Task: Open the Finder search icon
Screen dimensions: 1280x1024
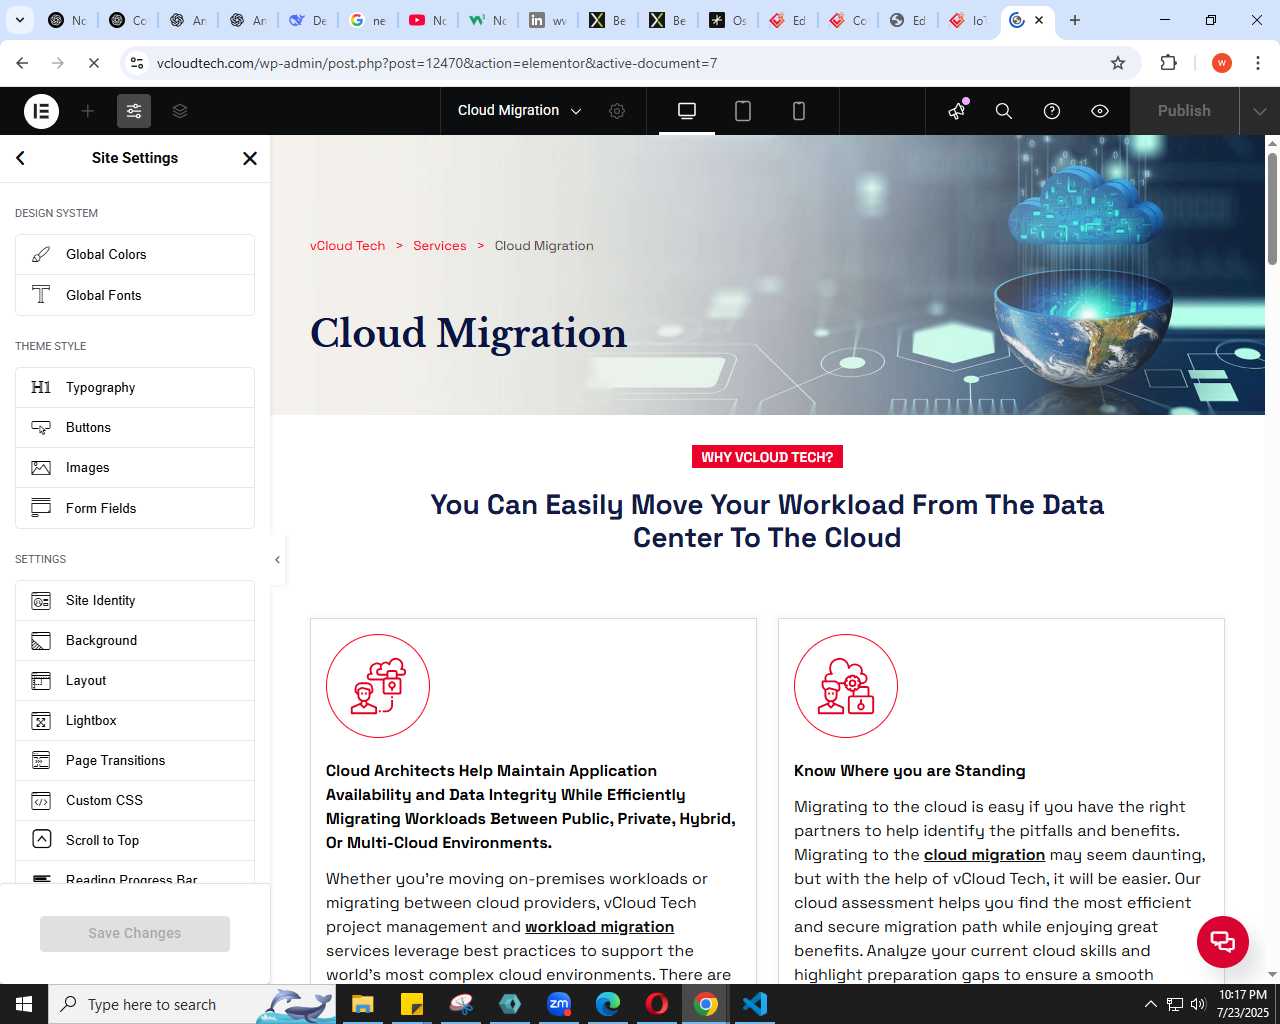Action: coord(1004,111)
